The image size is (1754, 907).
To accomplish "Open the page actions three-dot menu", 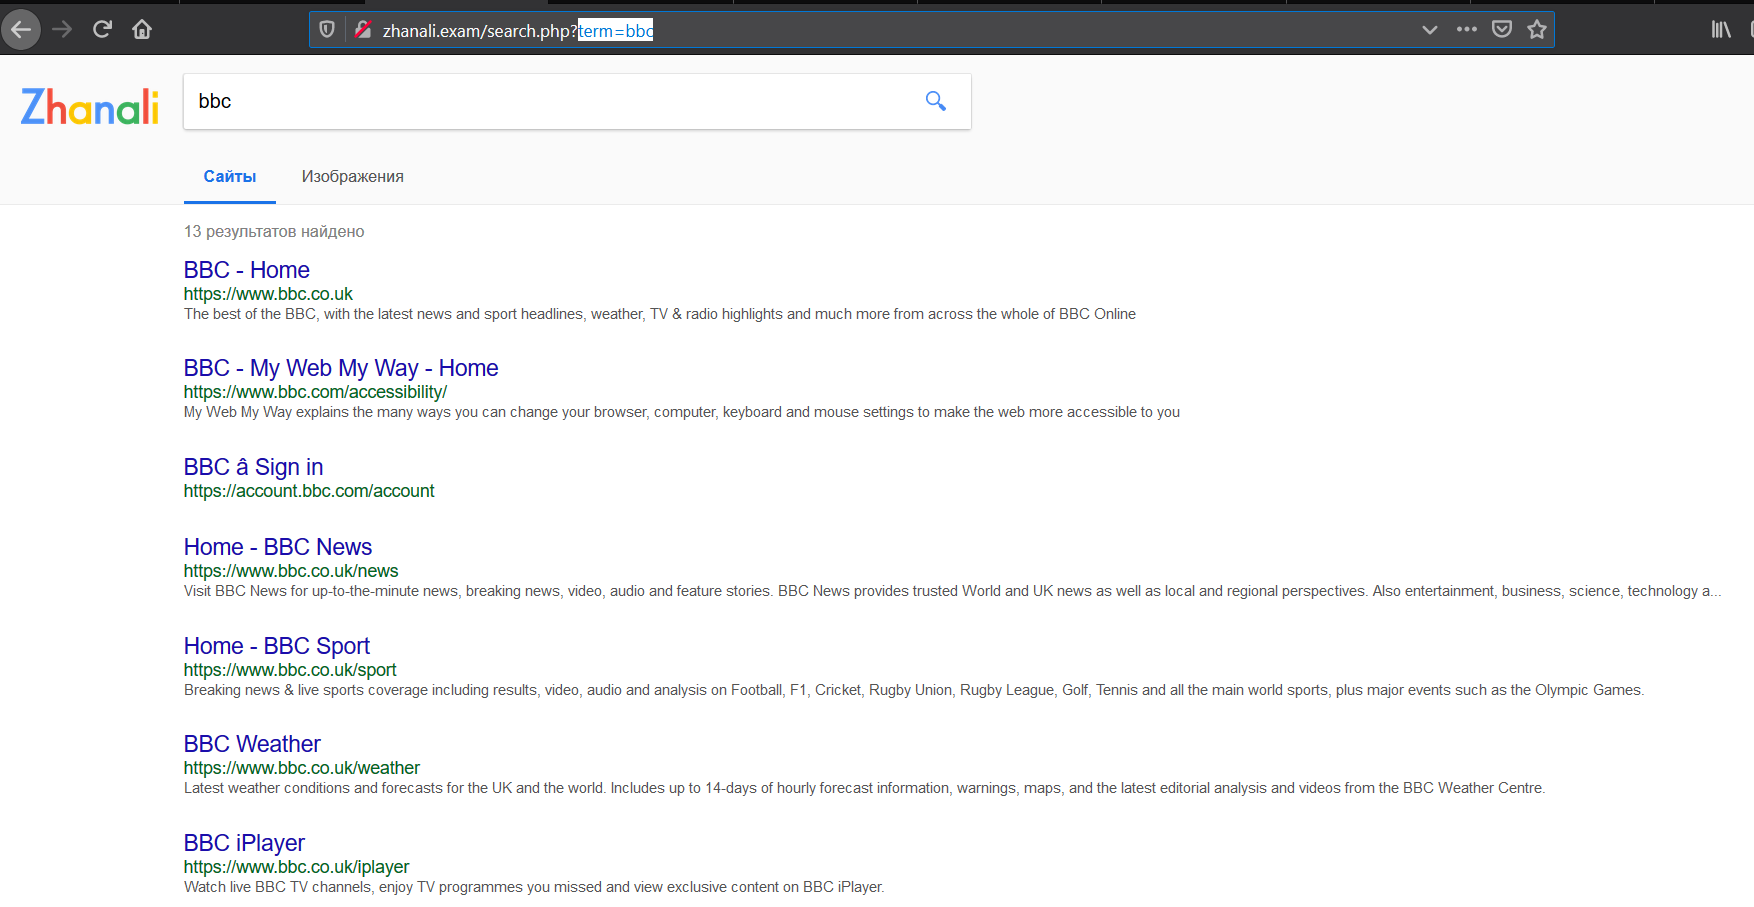I will click(x=1467, y=29).
